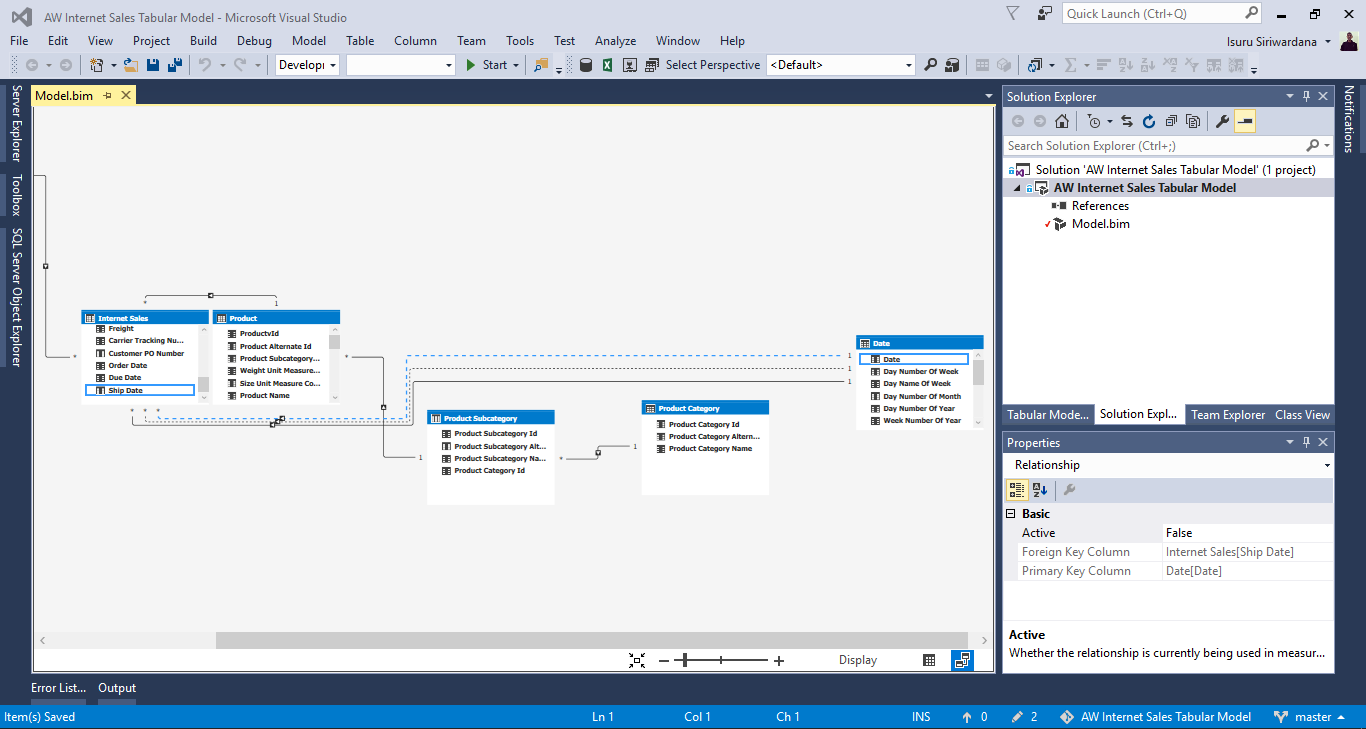This screenshot has width=1366, height=729.
Task: Click the Display button below the diagram
Action: [857, 660]
